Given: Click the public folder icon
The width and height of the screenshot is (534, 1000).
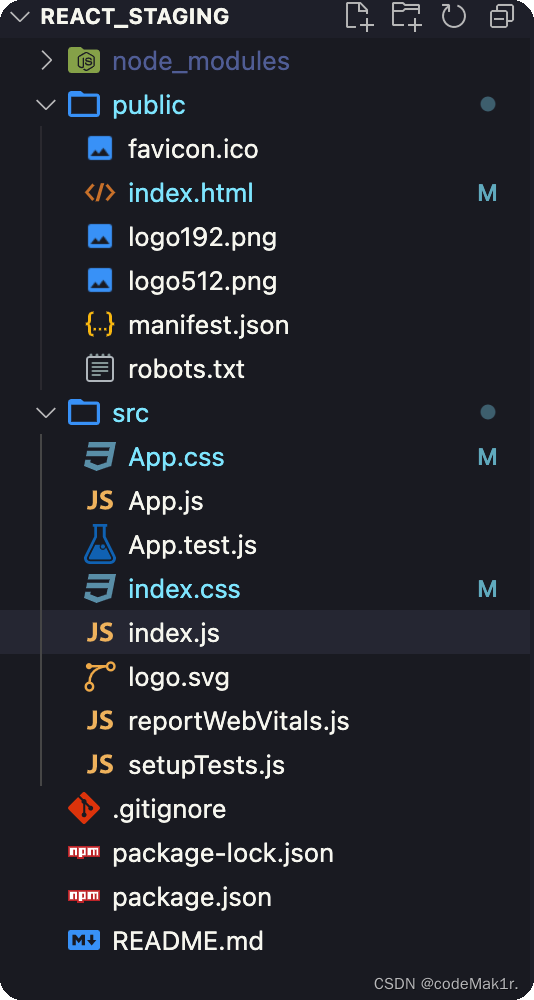Looking at the screenshot, I should click(84, 105).
